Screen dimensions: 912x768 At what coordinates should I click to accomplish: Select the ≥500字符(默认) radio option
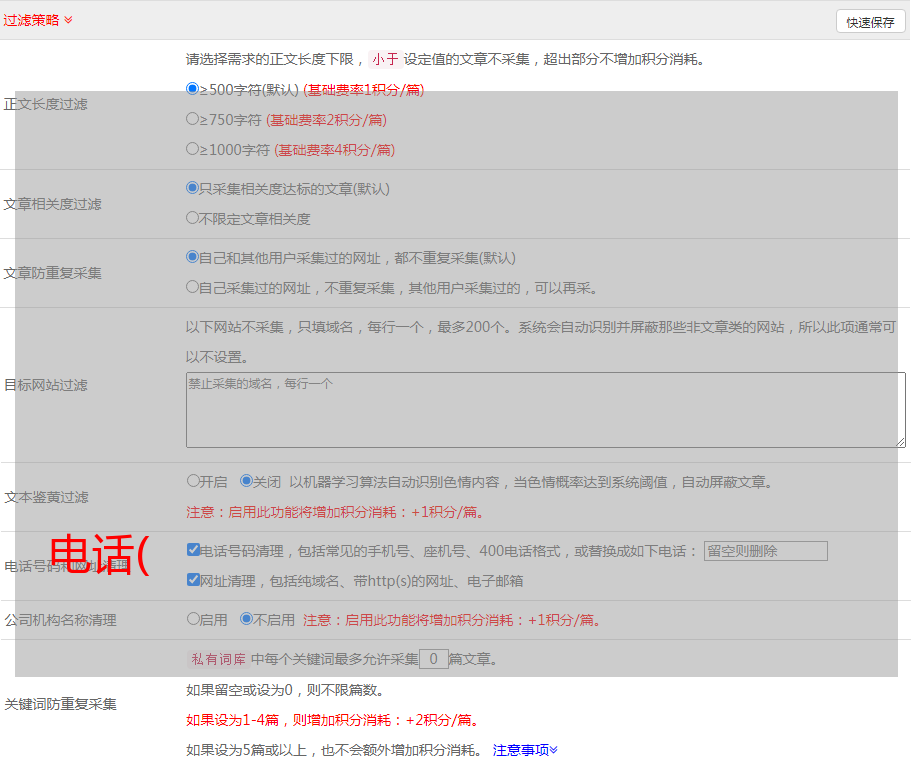tap(192, 88)
